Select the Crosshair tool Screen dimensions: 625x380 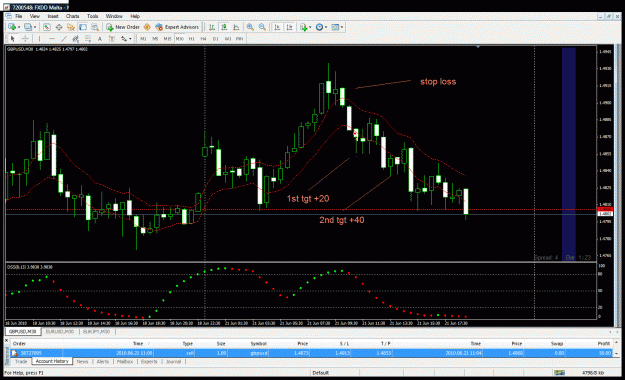point(25,39)
